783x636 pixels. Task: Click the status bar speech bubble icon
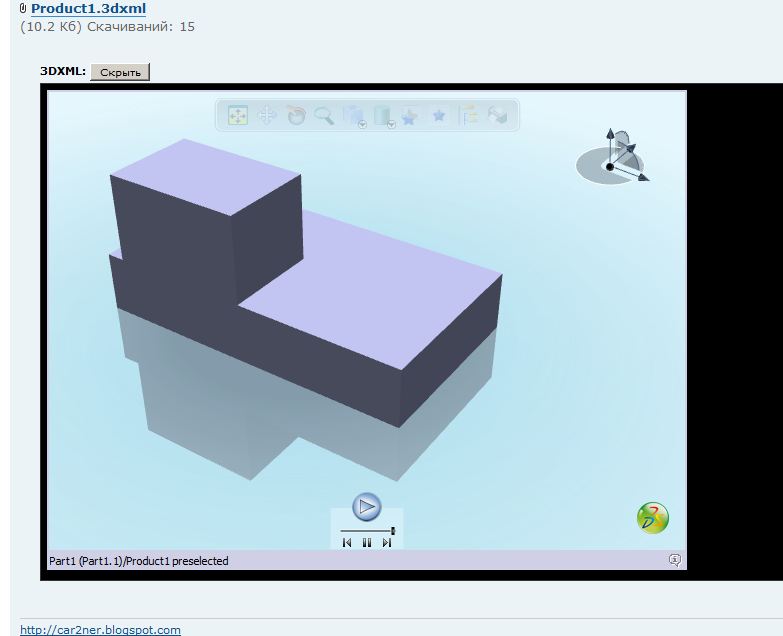point(675,560)
